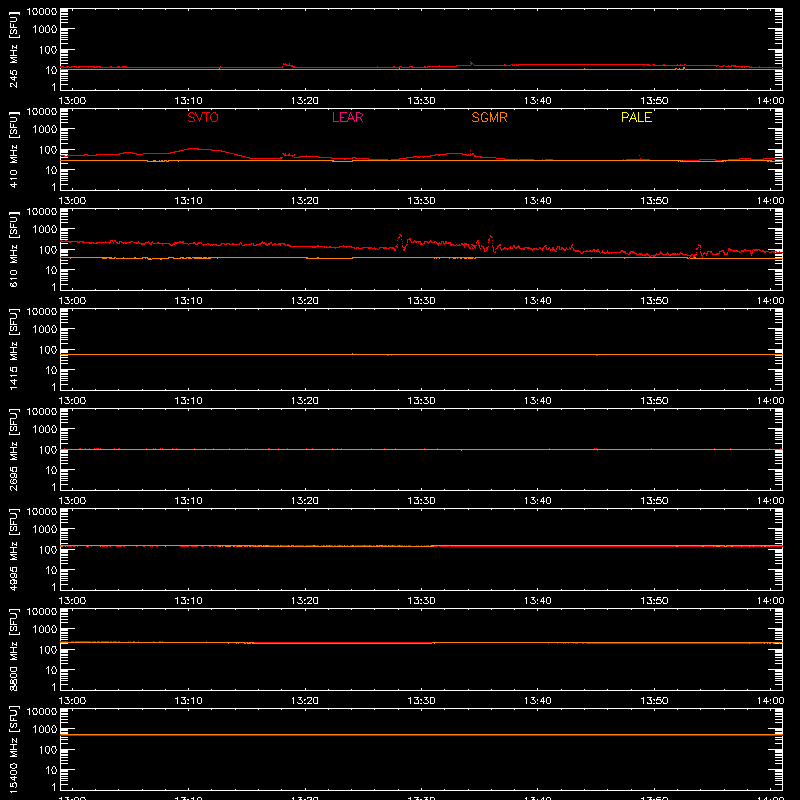Click the 1000 y-axis value on the 410 MHz panel
Viewport: 800px width, 800px height.
44,130
